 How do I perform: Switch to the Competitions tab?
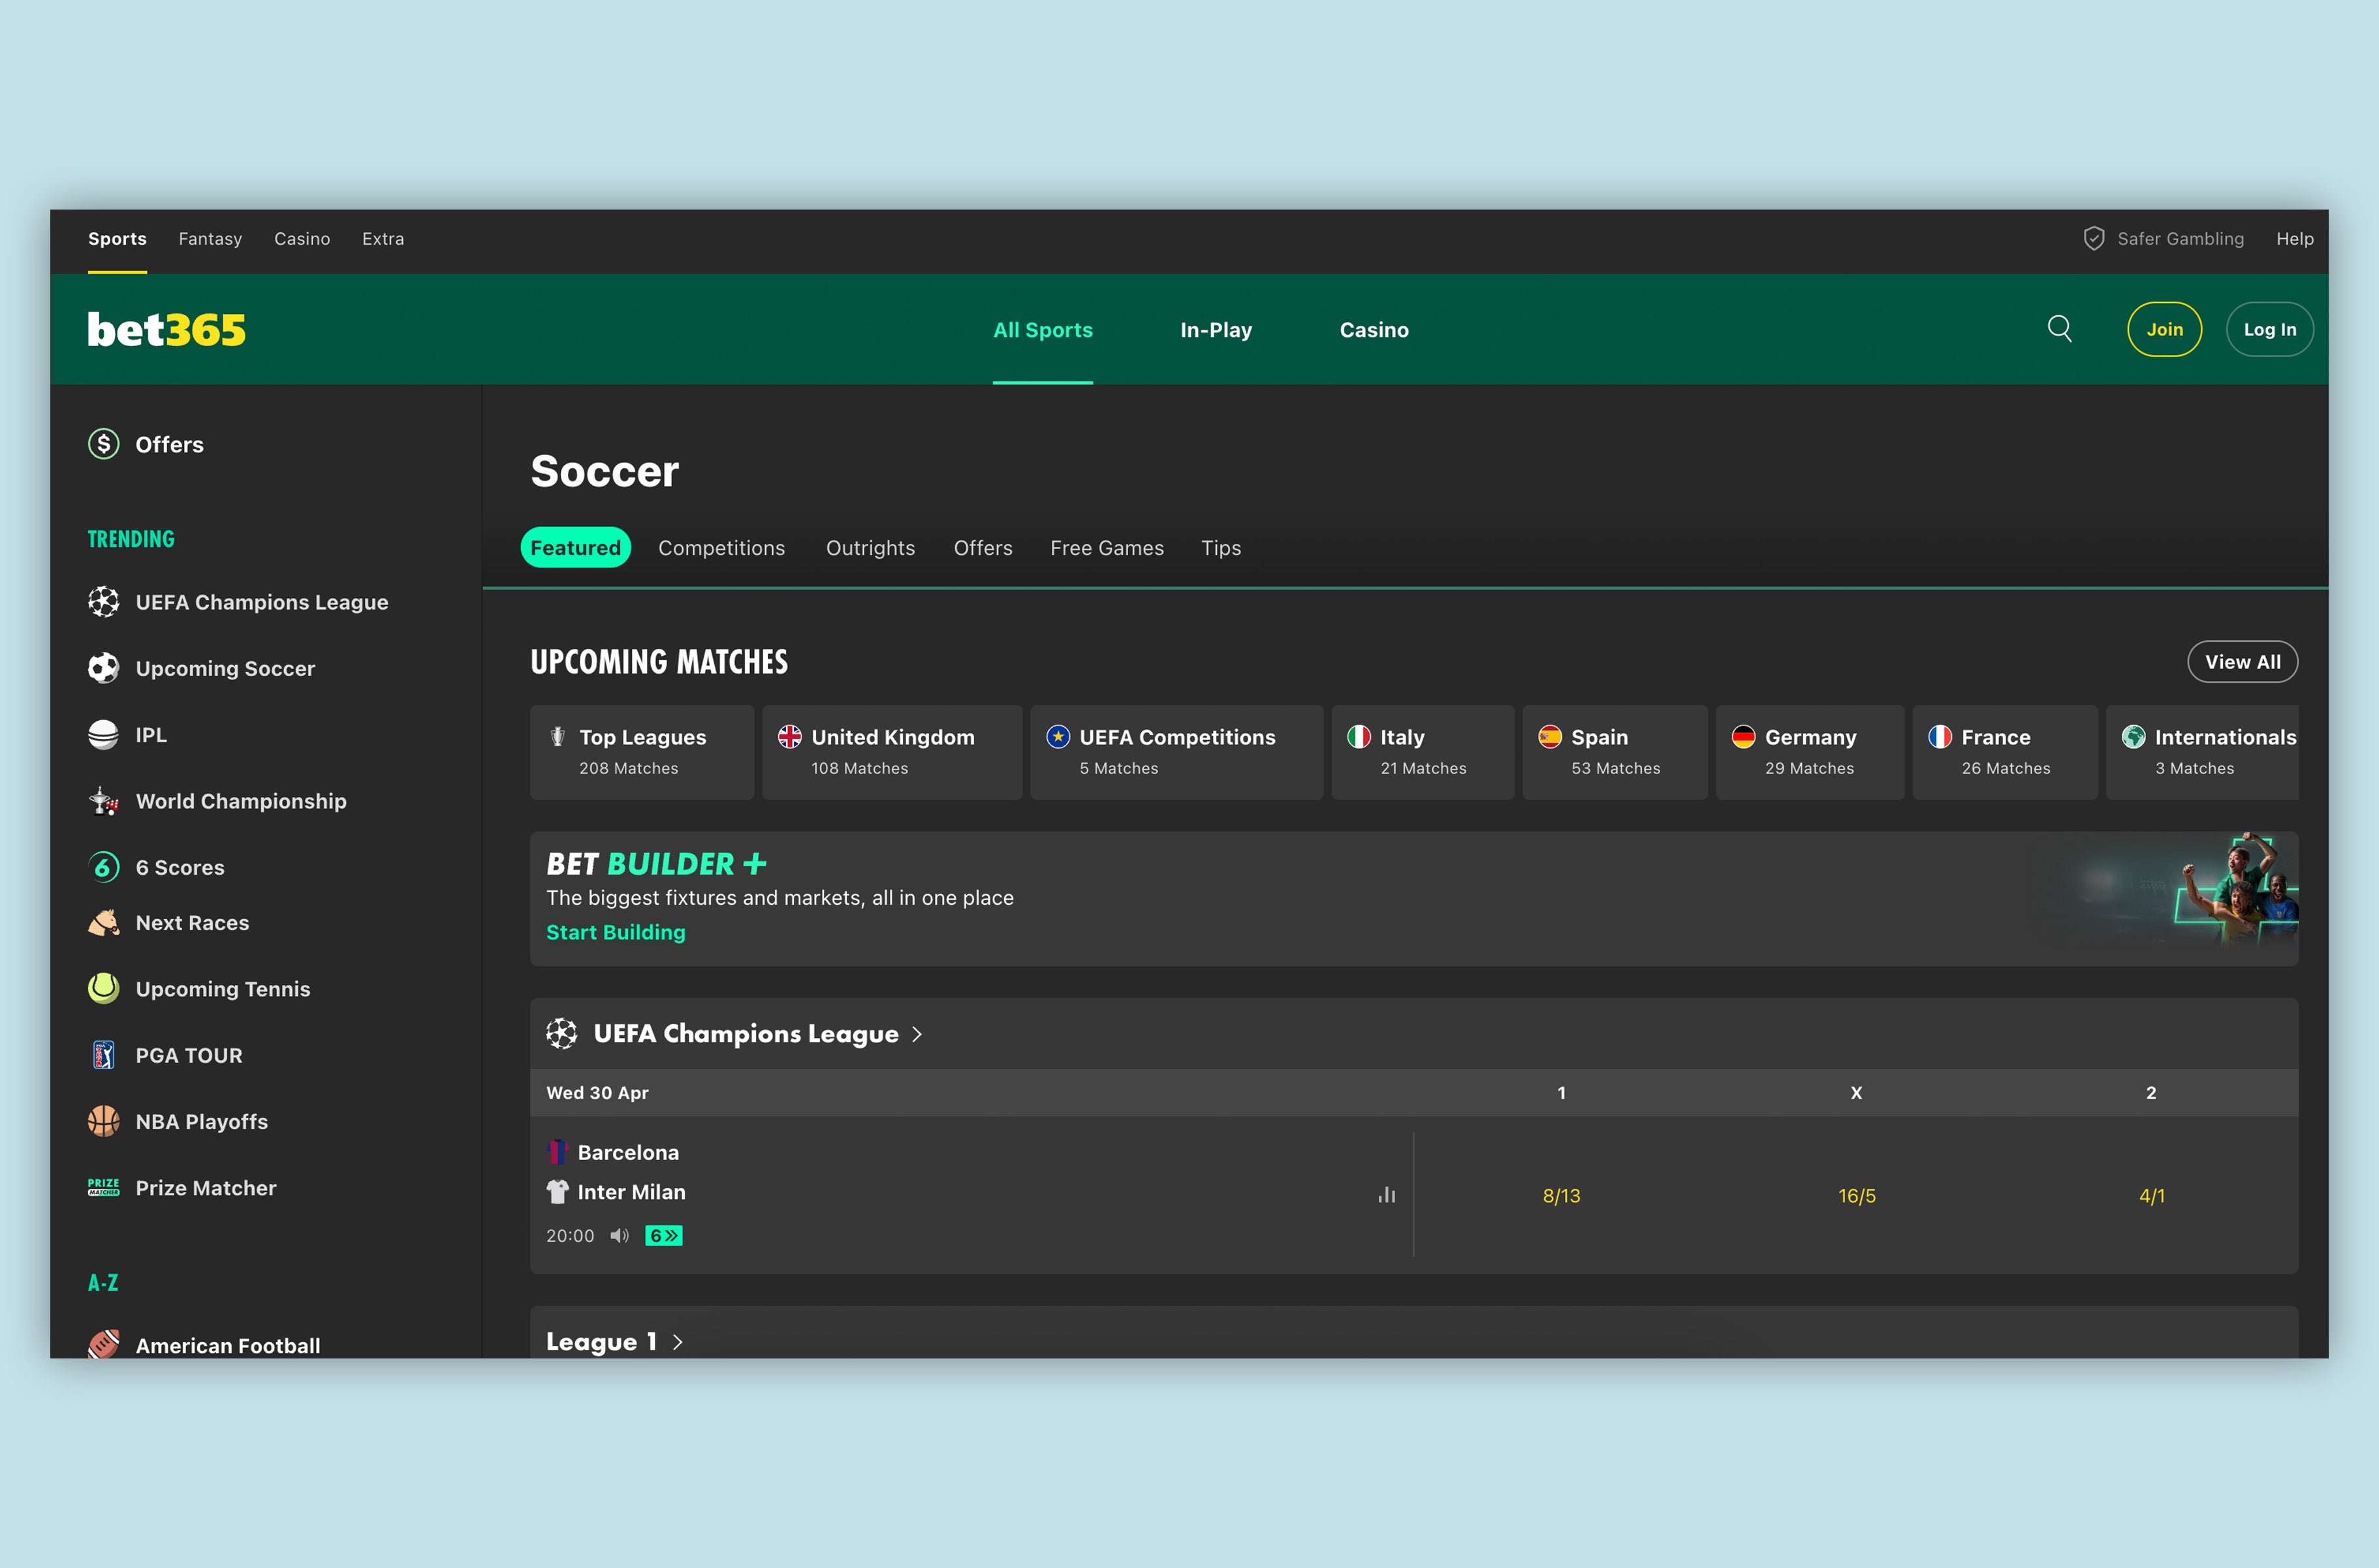pyautogui.click(x=721, y=548)
